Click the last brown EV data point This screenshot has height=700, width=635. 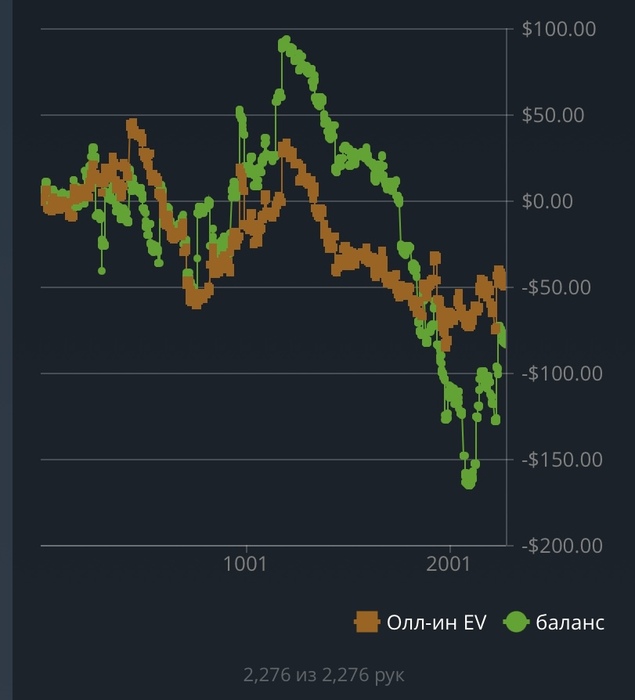(x=502, y=283)
